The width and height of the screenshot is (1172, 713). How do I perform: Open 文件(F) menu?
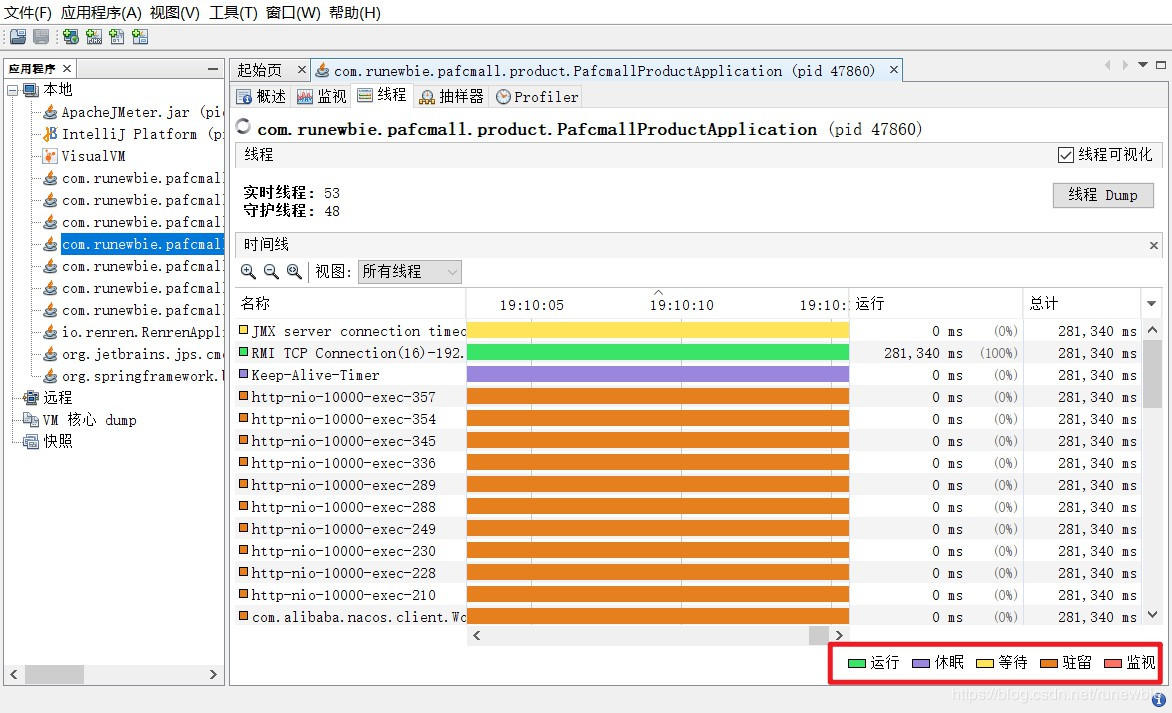pos(28,13)
